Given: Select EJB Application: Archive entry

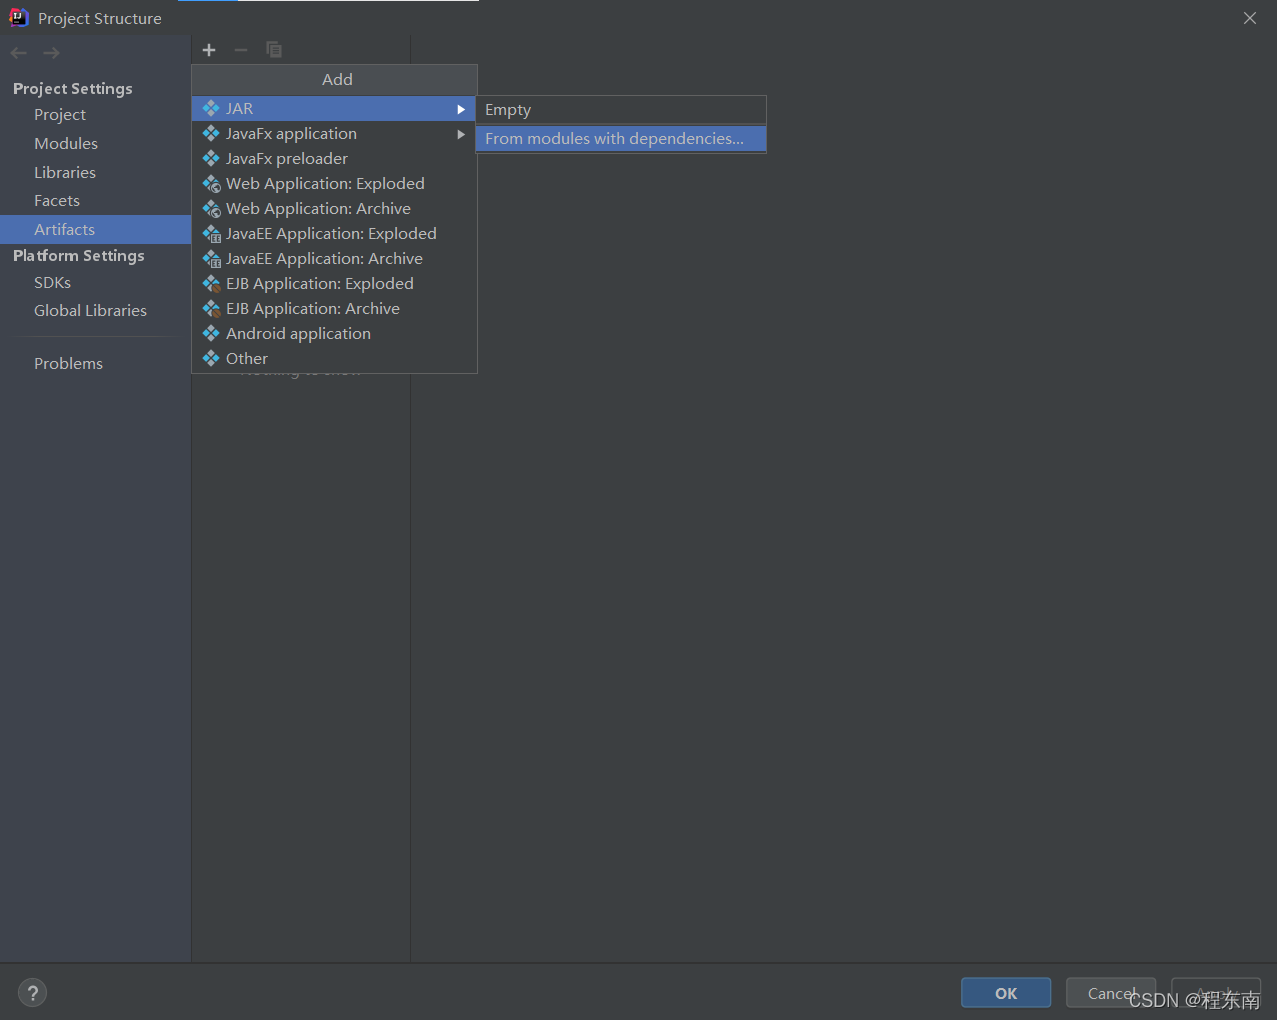Looking at the screenshot, I should [334, 308].
